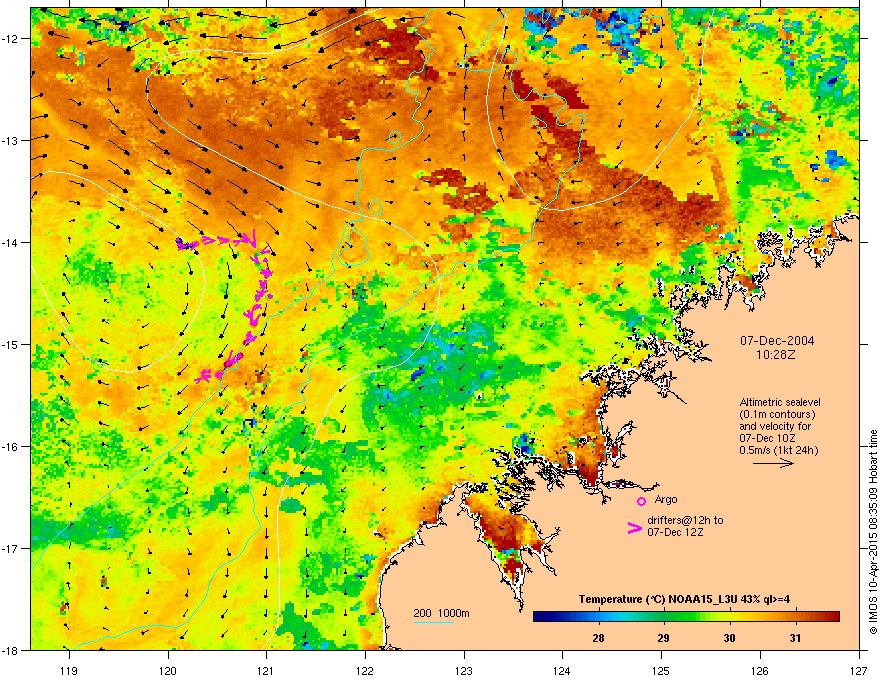Click the magenta drifters arrow legend symbol
880x680 pixels.
point(635,527)
